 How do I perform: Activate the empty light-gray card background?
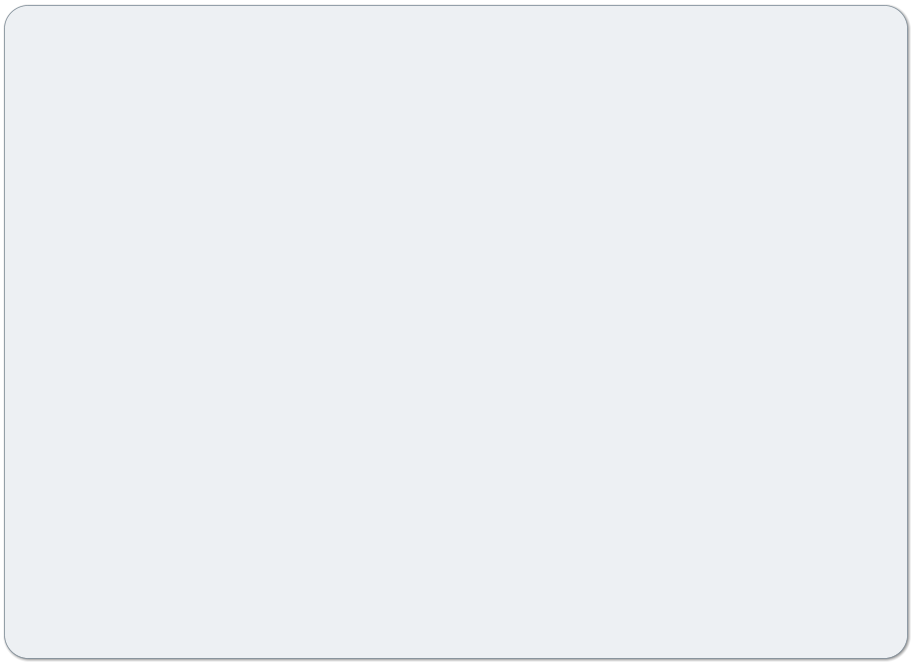(x=456, y=332)
